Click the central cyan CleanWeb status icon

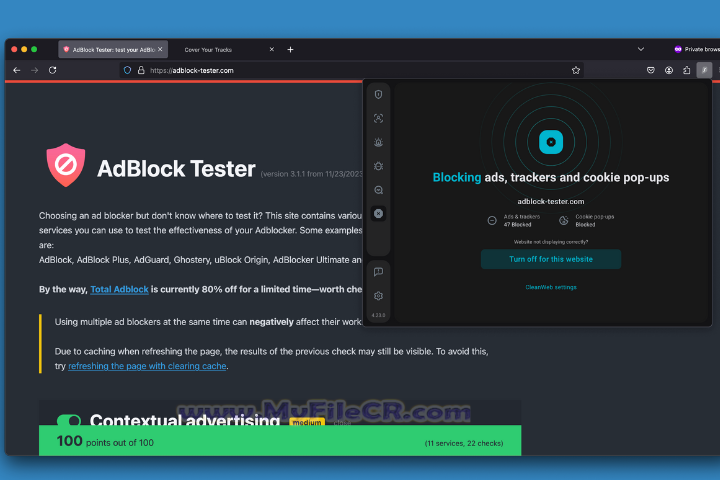tap(551, 142)
